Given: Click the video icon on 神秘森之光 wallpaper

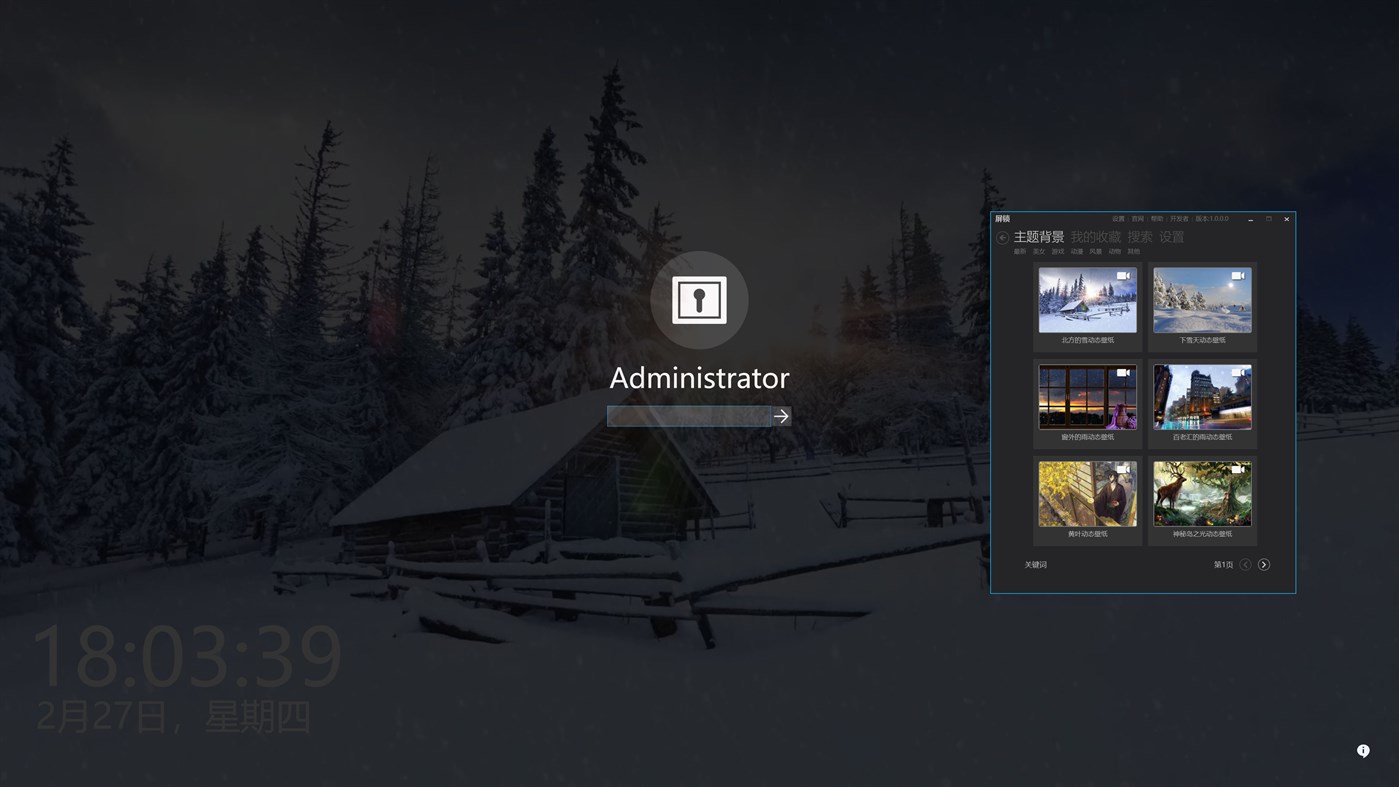Looking at the screenshot, I should coord(1239,467).
